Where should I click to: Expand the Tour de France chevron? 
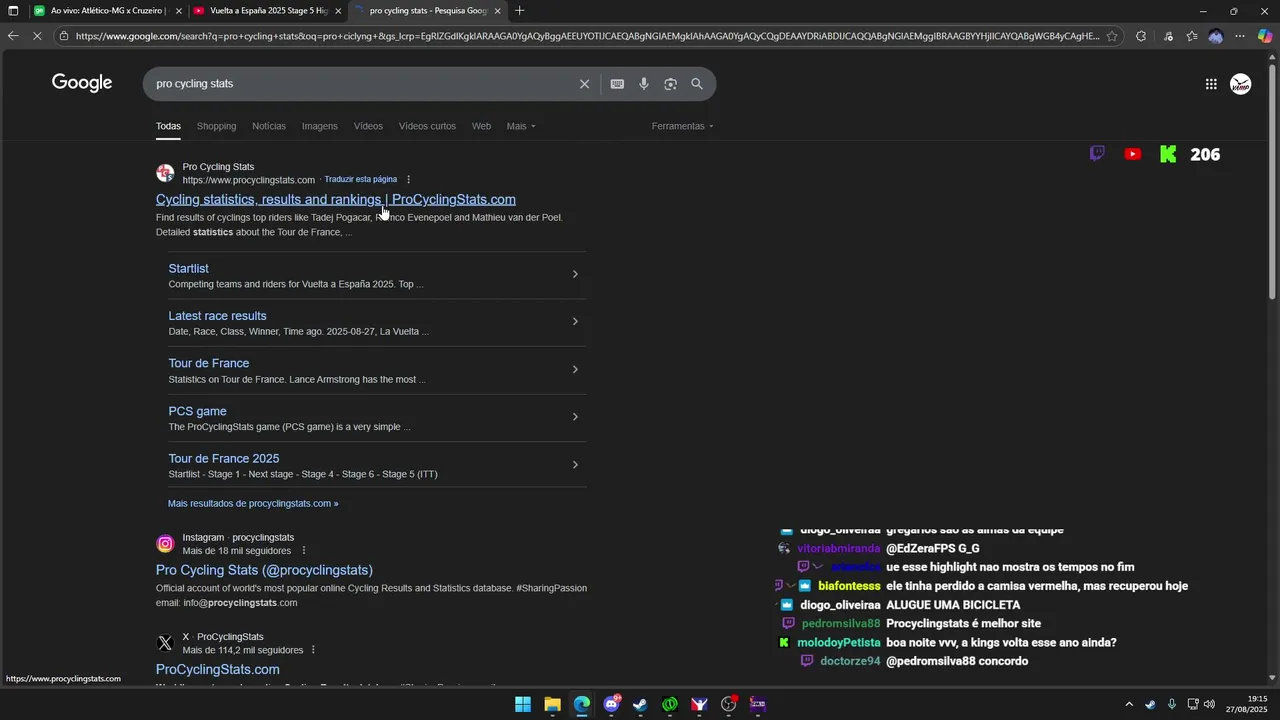pos(575,369)
